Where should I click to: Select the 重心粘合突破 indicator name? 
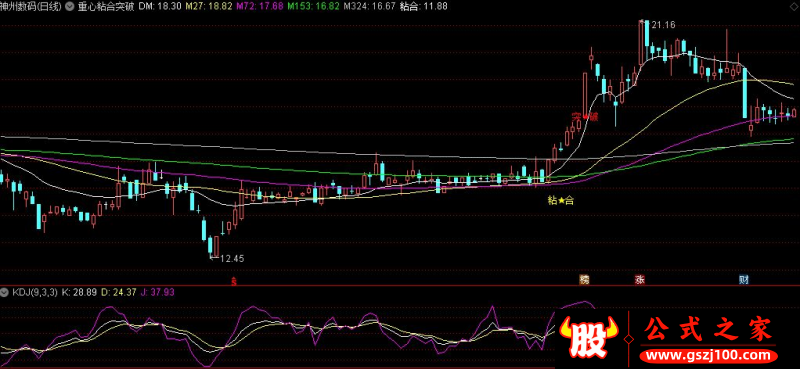pos(106,7)
